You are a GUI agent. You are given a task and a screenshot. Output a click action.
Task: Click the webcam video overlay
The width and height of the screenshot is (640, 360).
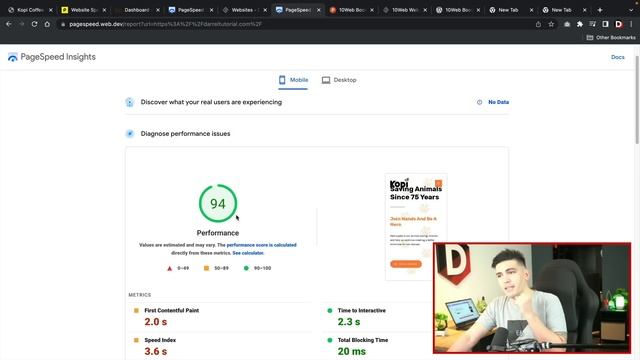pyautogui.click(x=532, y=298)
